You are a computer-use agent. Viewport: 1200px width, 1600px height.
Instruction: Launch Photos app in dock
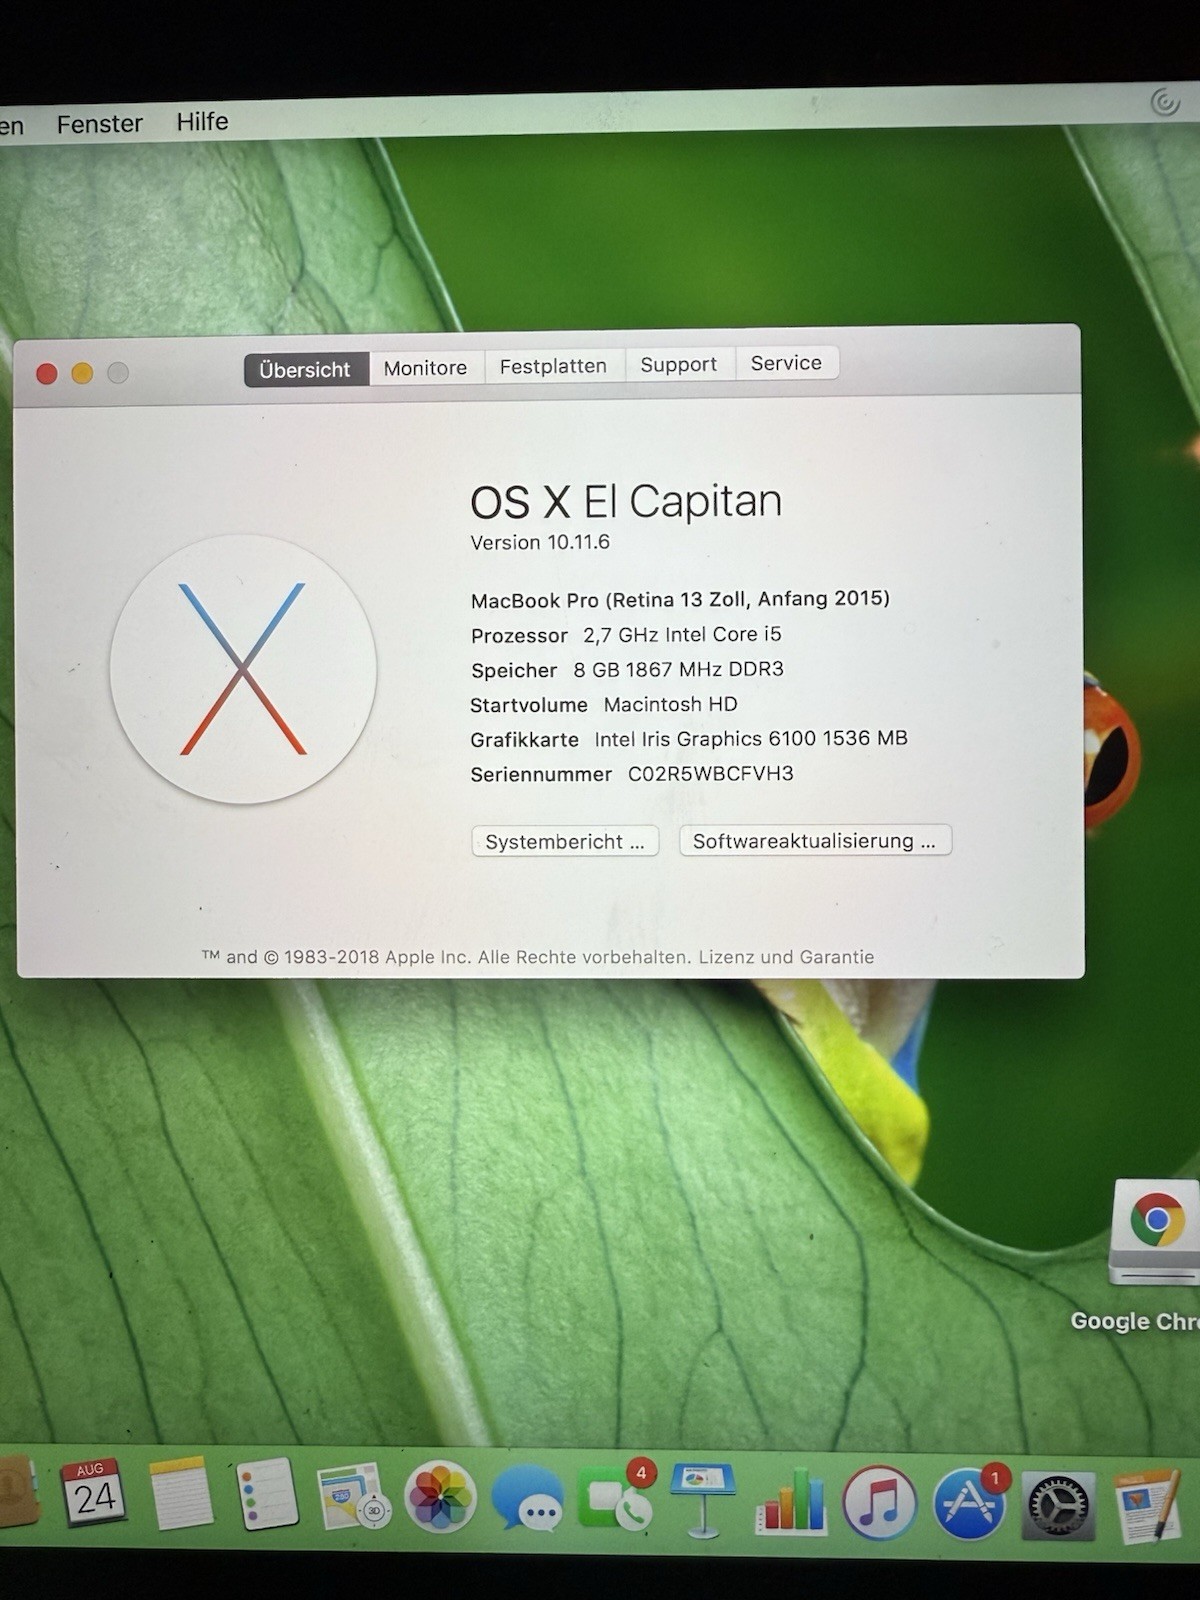[x=440, y=1497]
